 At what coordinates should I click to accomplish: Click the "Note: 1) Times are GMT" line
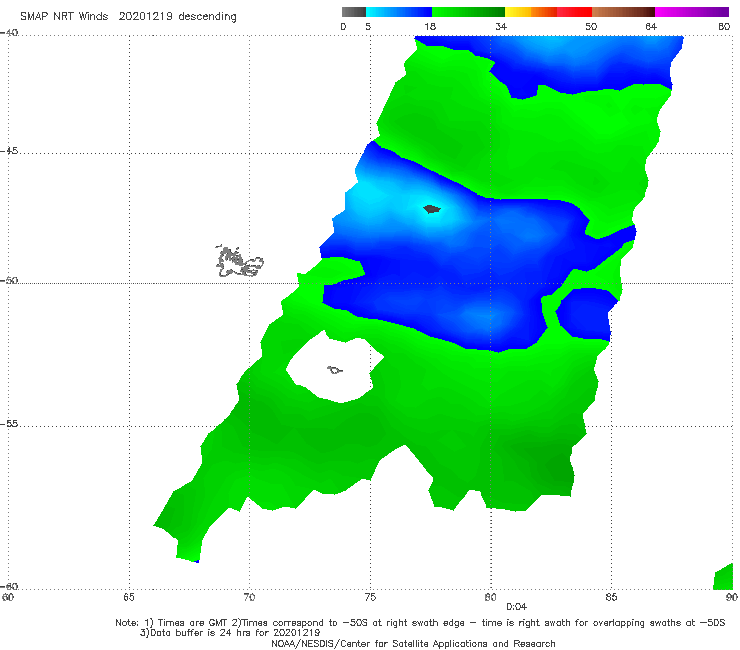point(420,623)
